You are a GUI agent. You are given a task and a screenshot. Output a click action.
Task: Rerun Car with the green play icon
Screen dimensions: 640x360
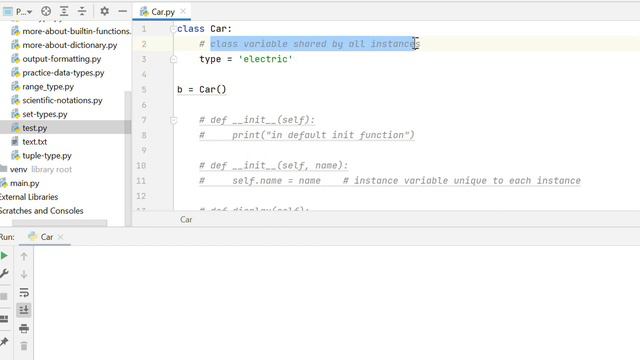[x=4, y=256]
